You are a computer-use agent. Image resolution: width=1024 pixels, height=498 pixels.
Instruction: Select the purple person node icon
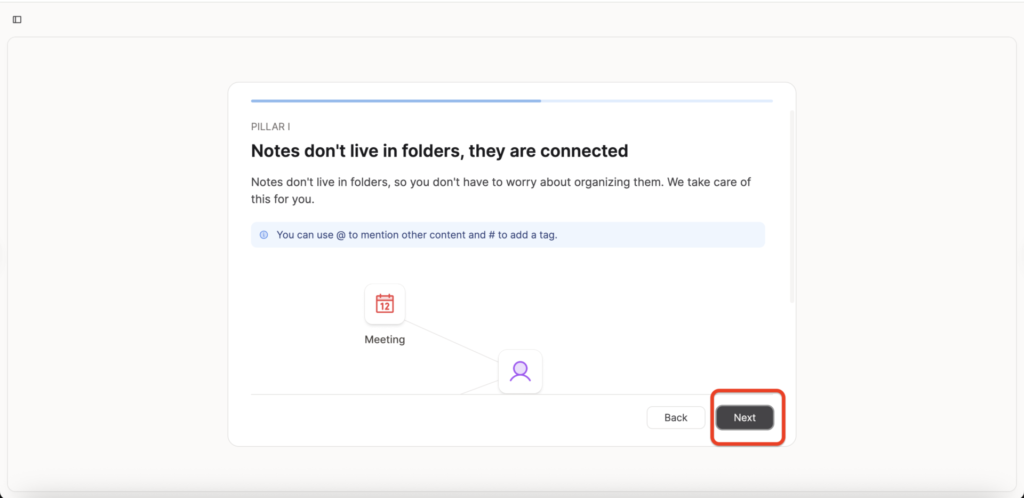(519, 371)
